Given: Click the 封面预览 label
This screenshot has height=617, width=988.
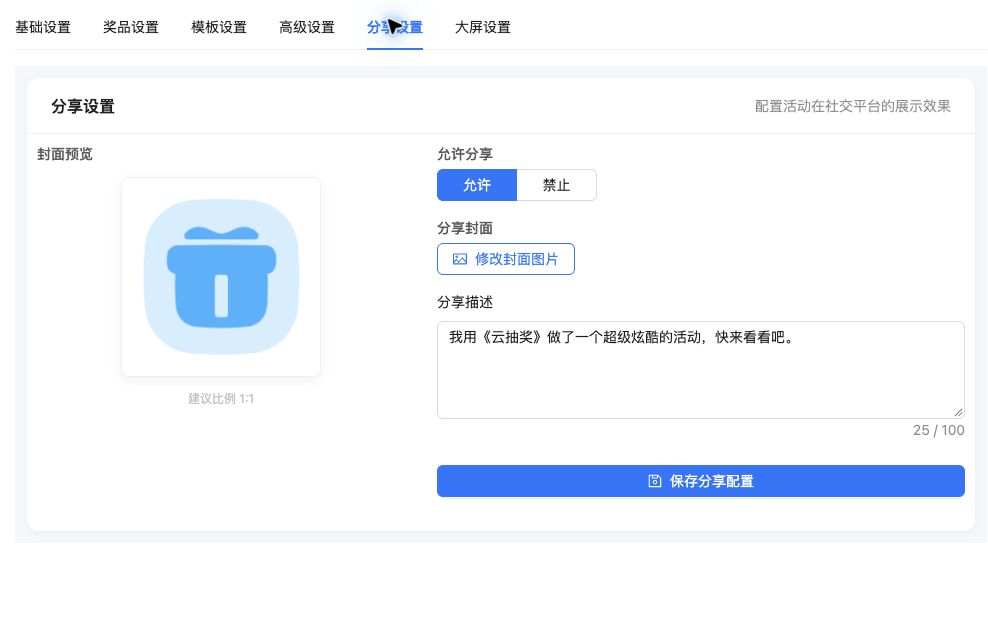Looking at the screenshot, I should coord(65,154).
